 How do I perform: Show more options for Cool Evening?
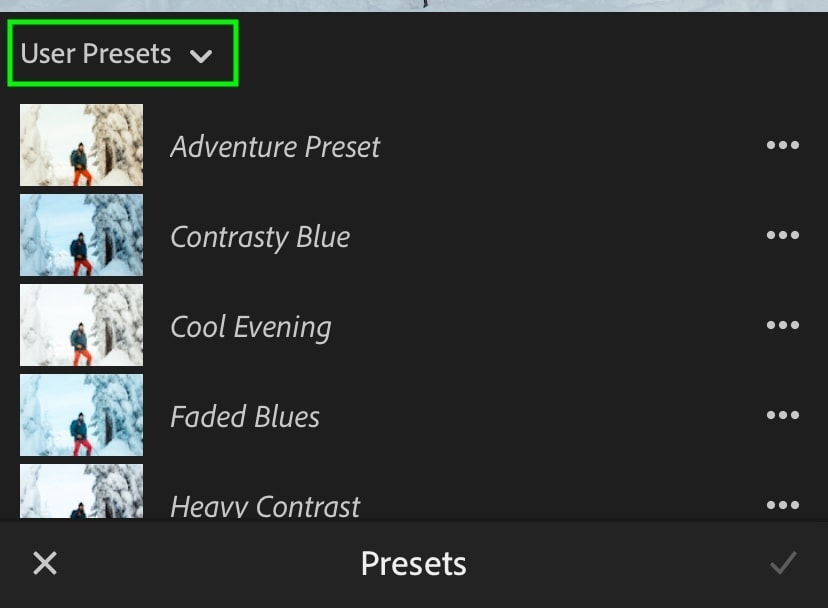click(x=782, y=326)
